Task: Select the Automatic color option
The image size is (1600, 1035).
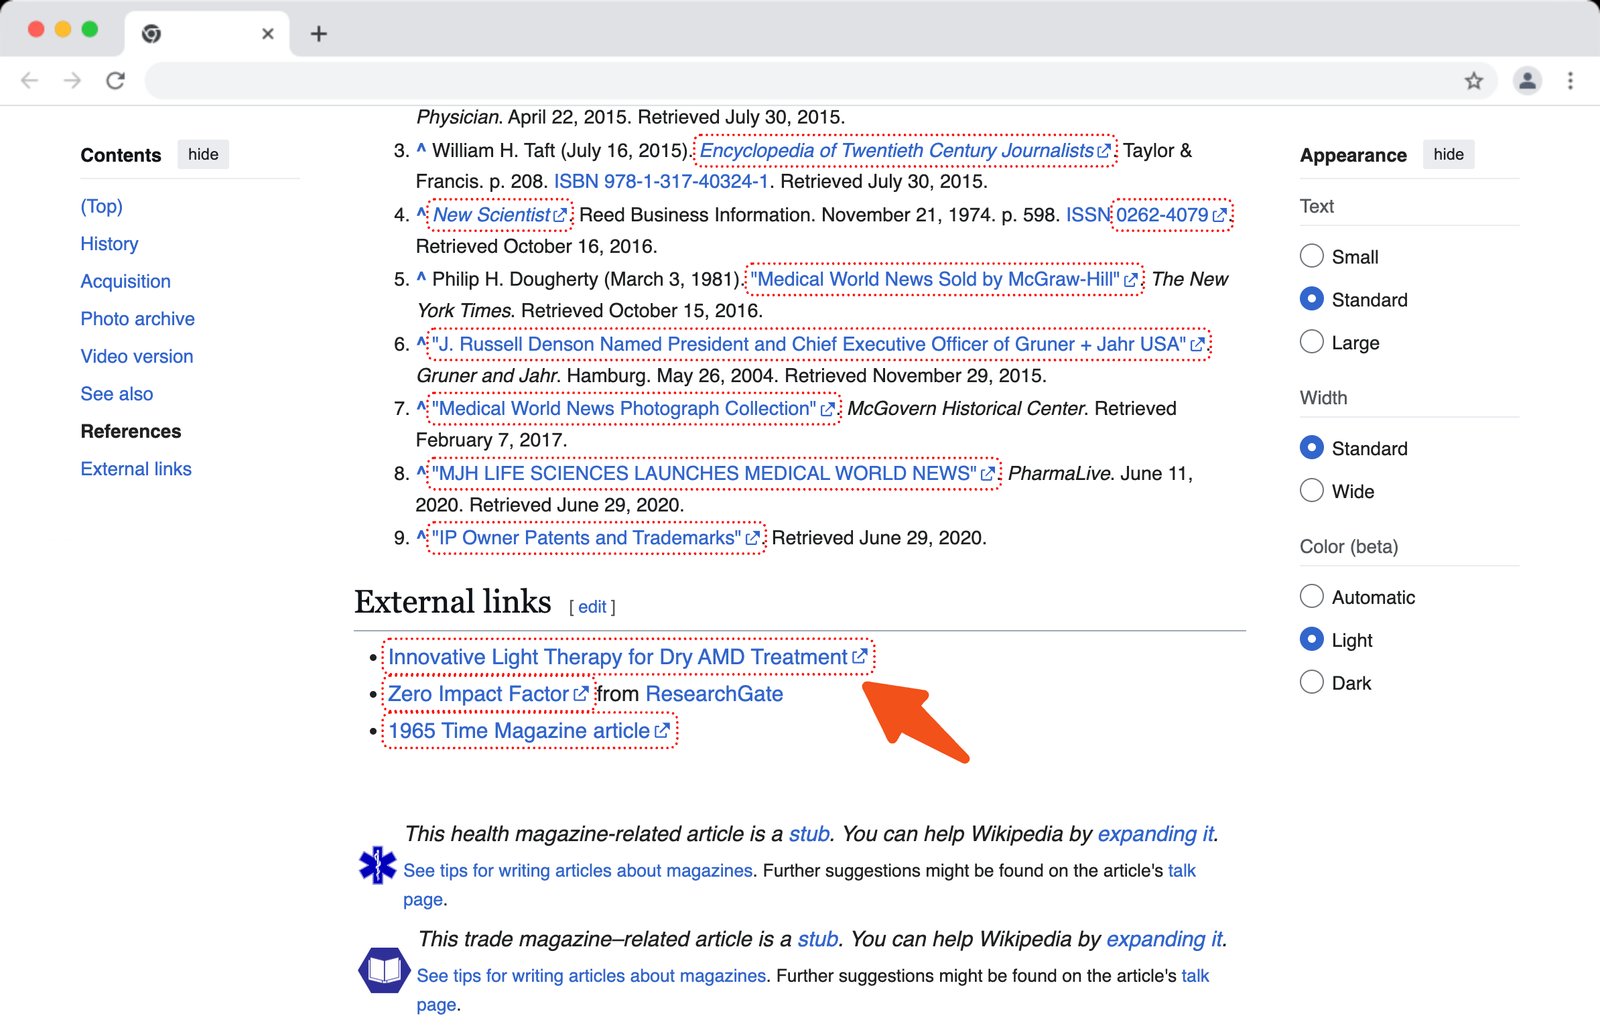Action: coord(1311,597)
